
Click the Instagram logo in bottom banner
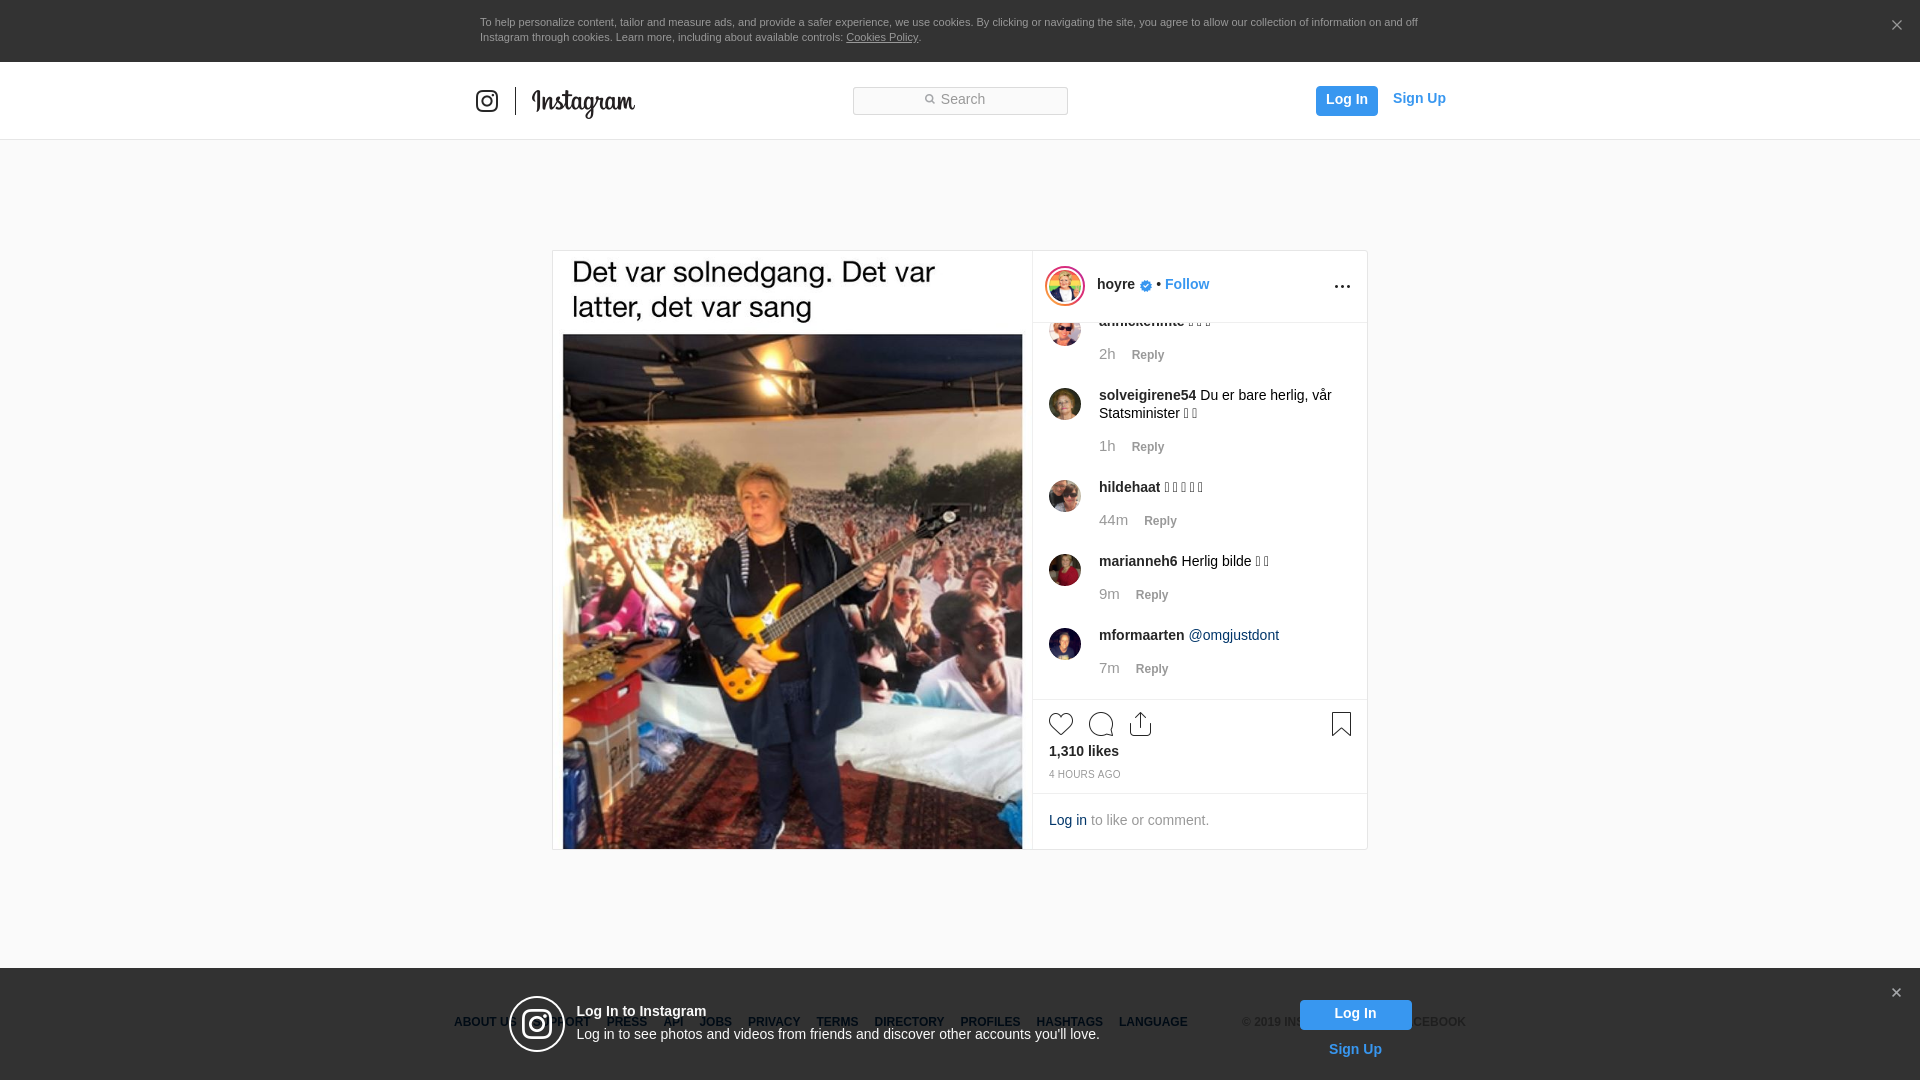(x=537, y=1024)
